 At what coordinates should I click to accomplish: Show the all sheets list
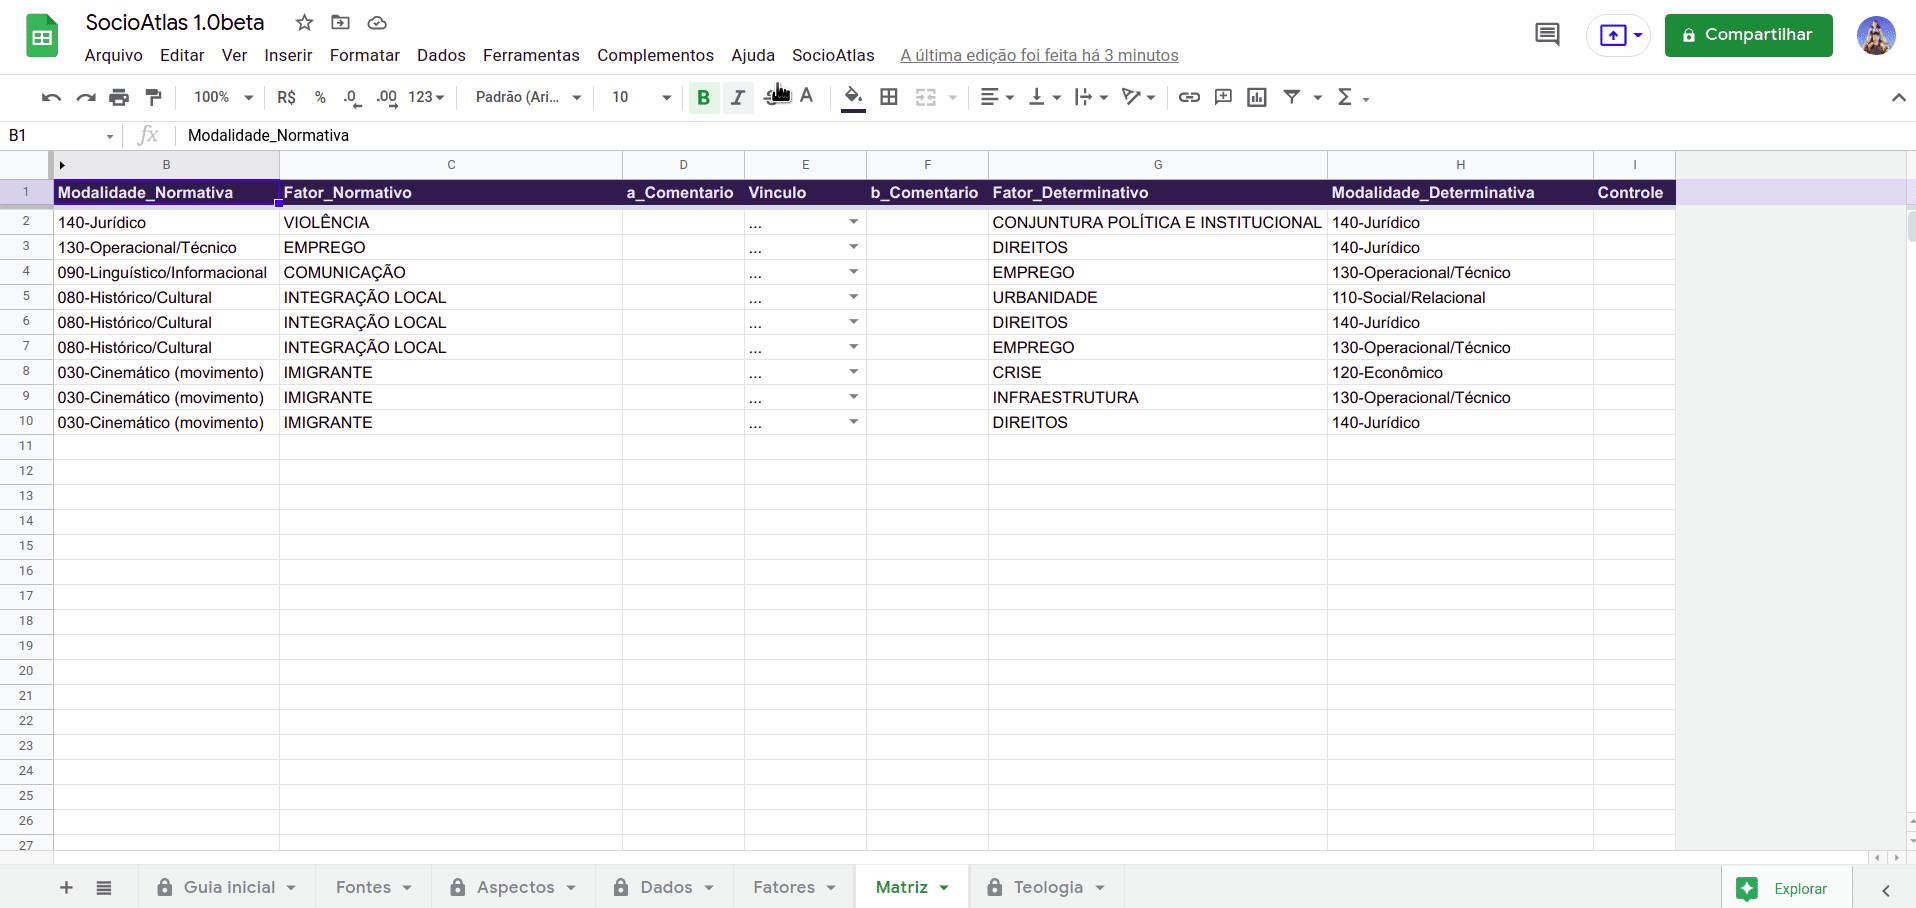pos(104,888)
